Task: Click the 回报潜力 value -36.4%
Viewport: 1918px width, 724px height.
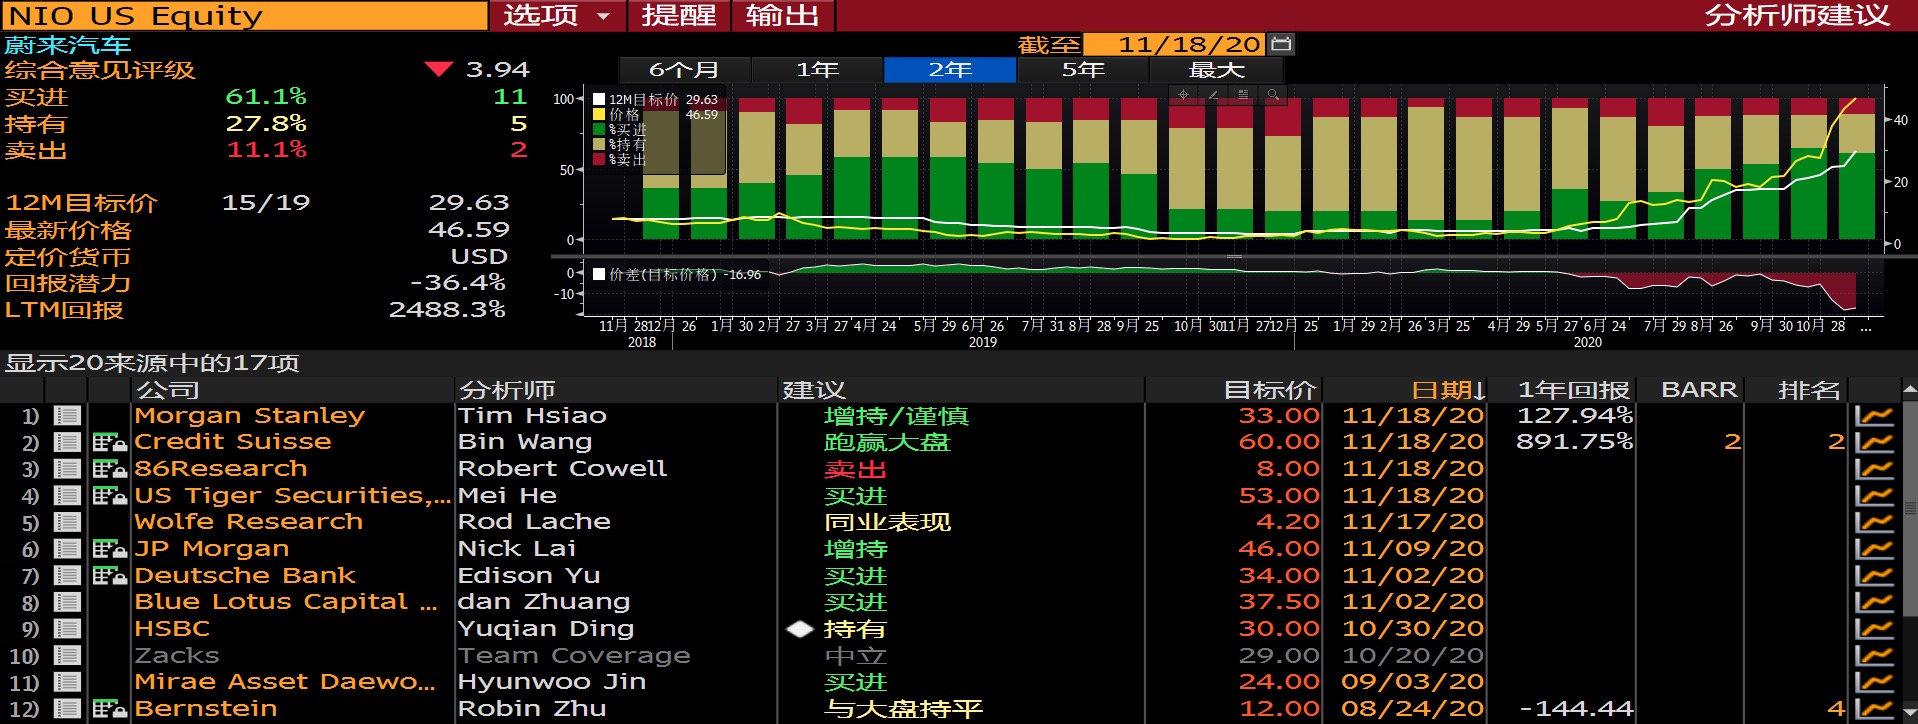Action: pyautogui.click(x=458, y=283)
